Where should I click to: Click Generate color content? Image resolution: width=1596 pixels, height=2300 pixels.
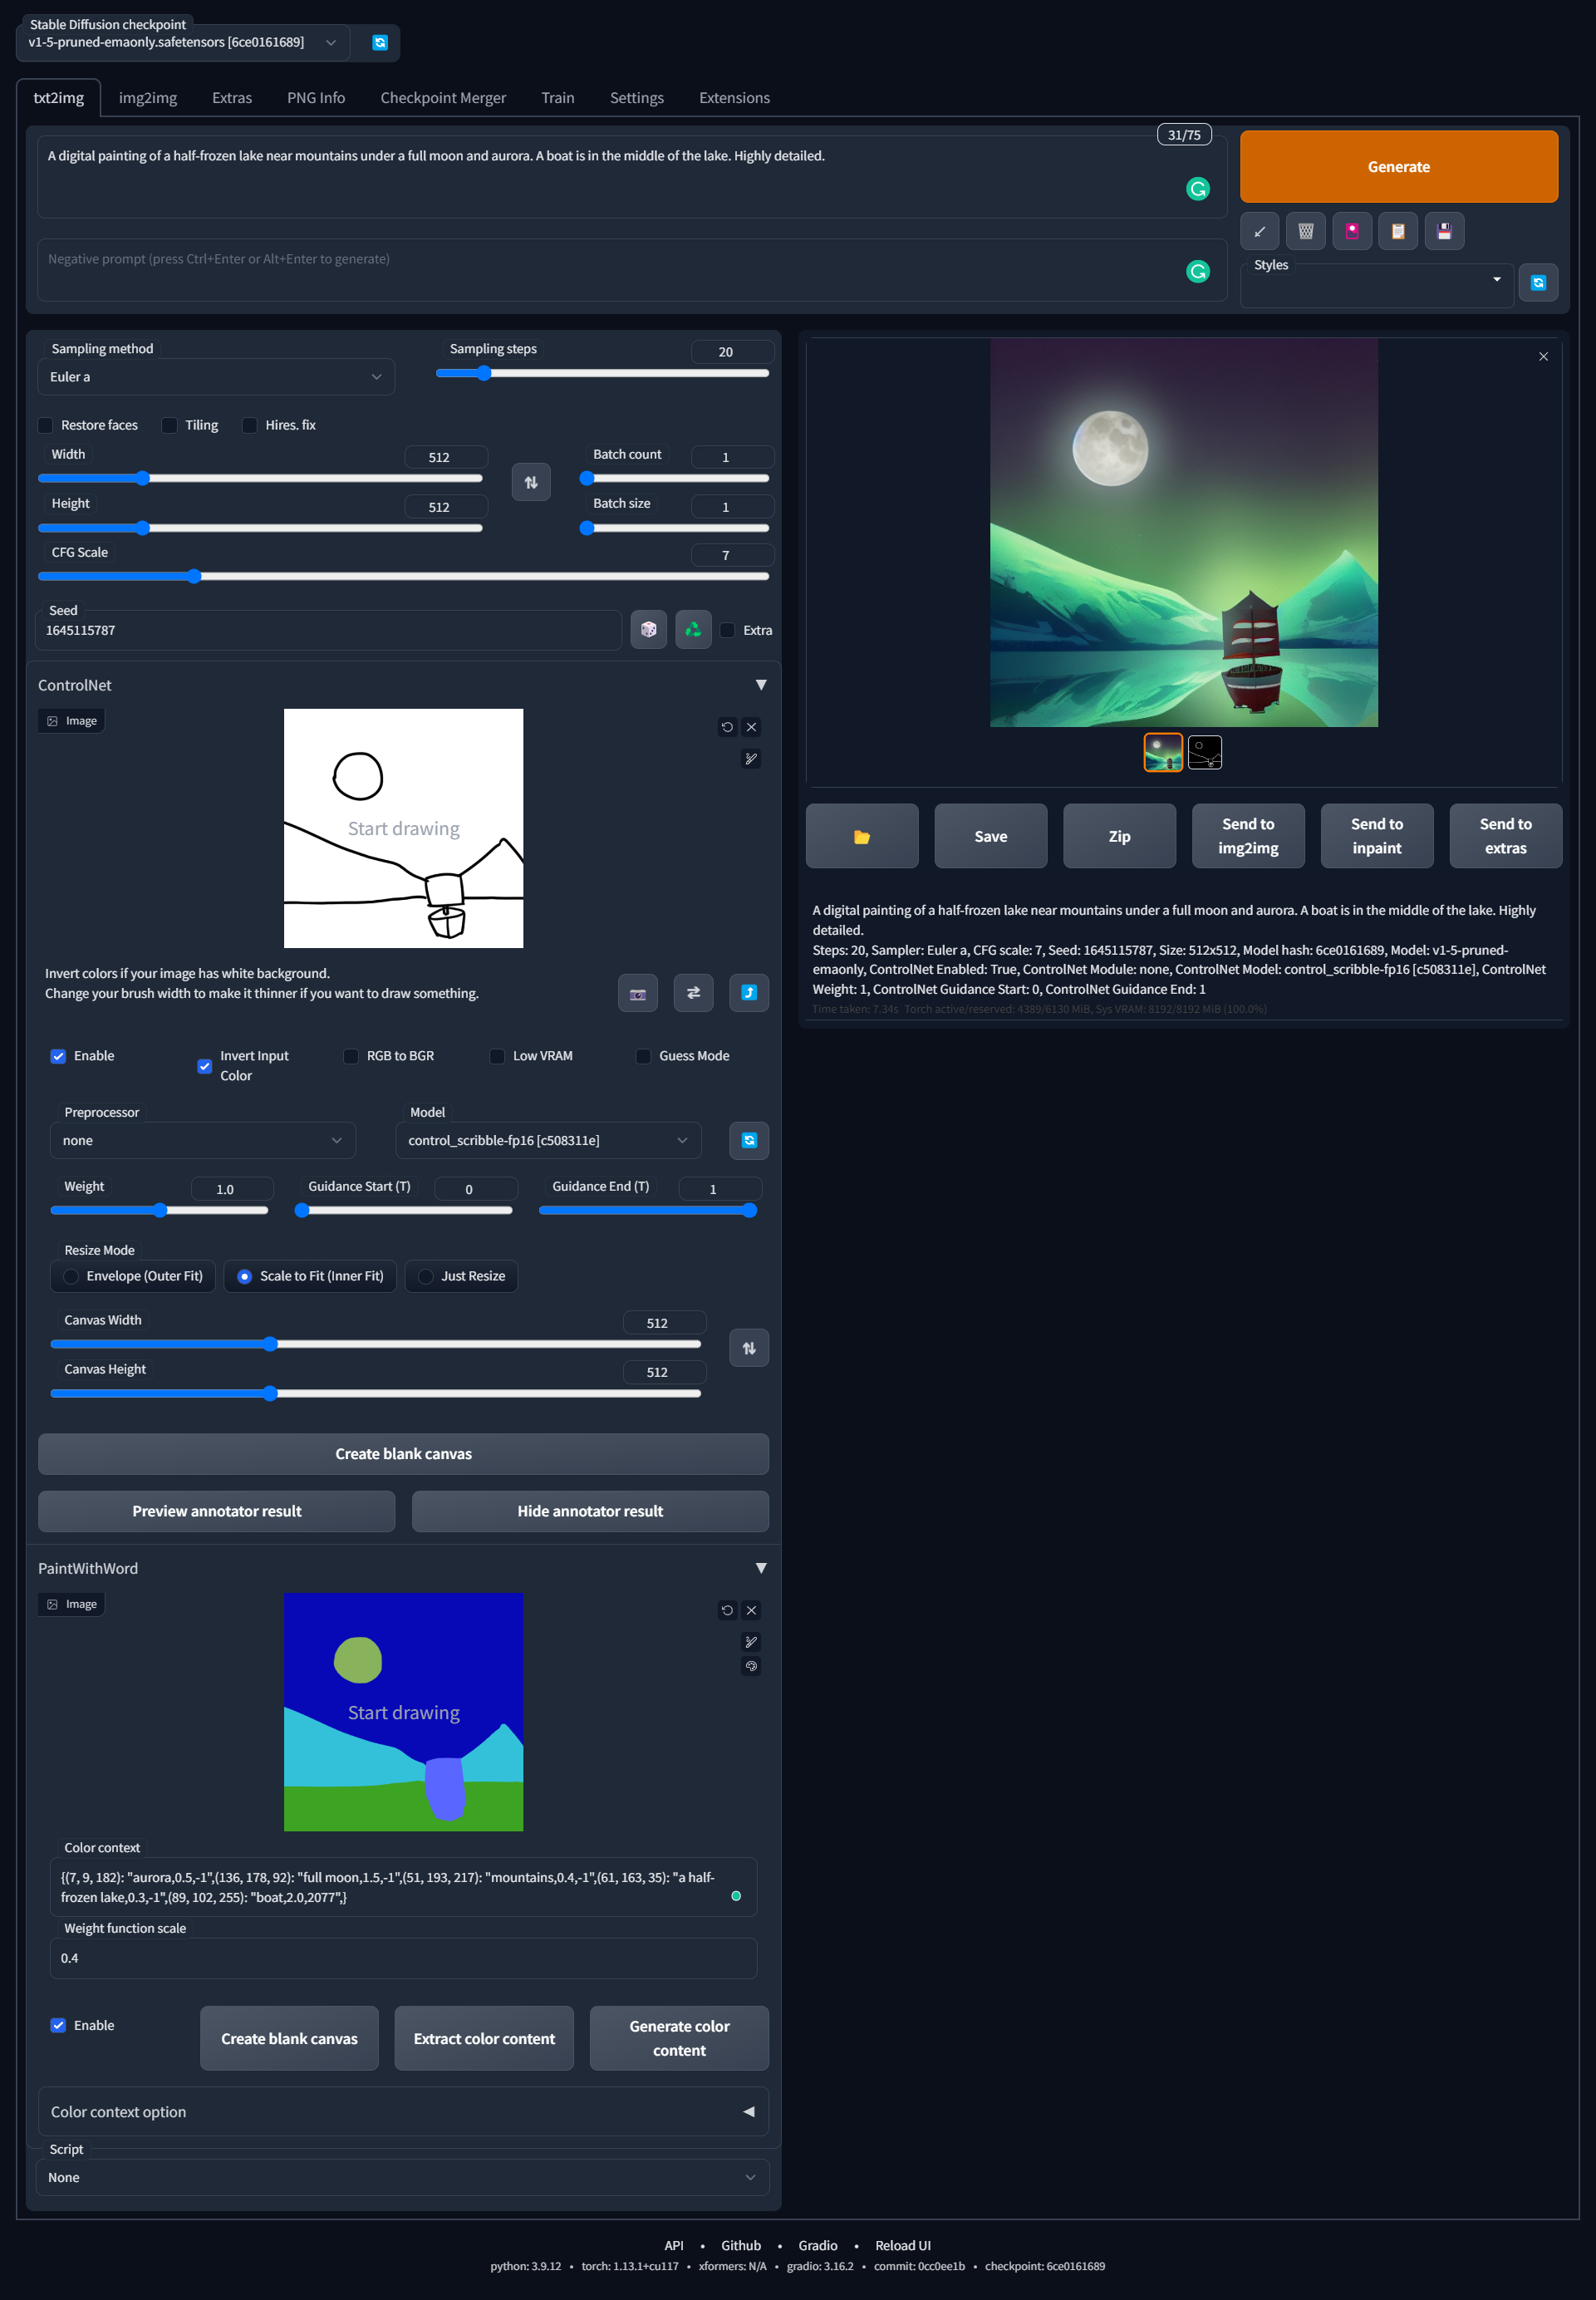click(679, 2038)
